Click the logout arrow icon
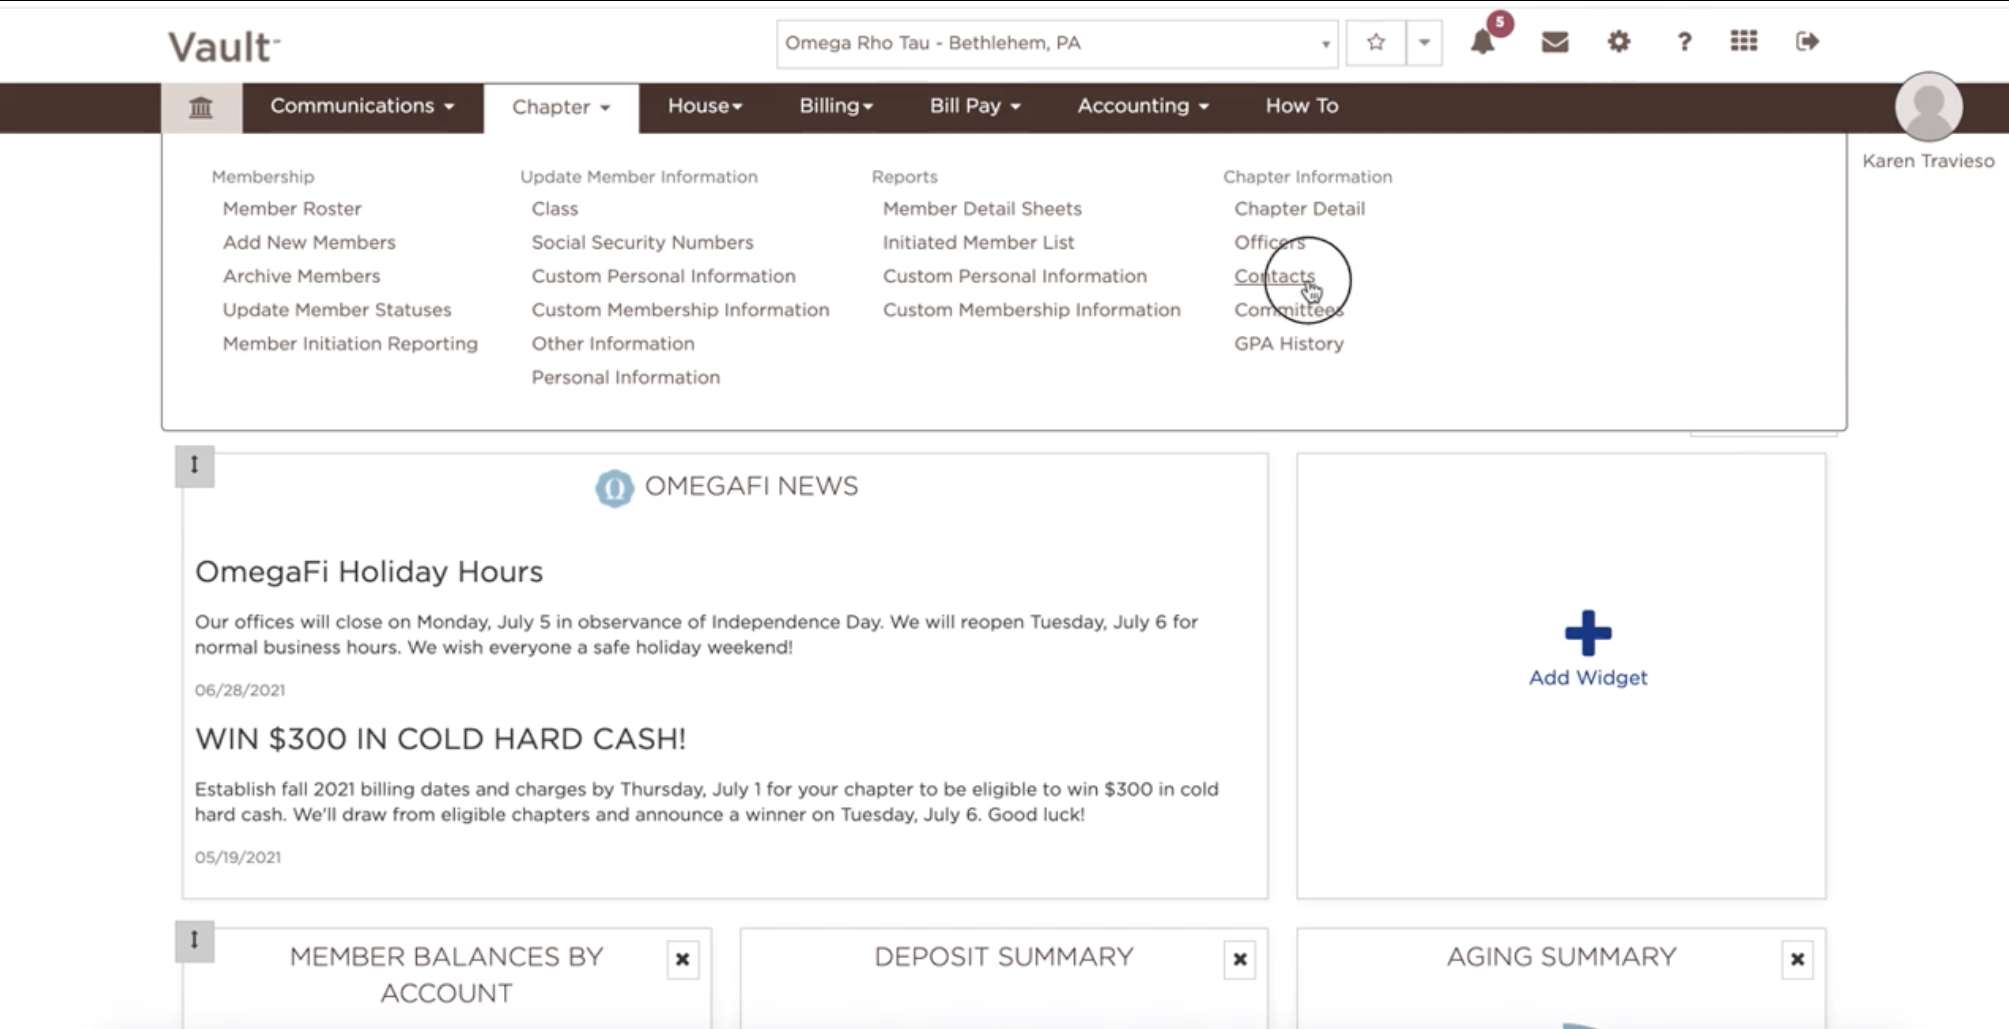This screenshot has height=1029, width=2009. [x=1807, y=41]
